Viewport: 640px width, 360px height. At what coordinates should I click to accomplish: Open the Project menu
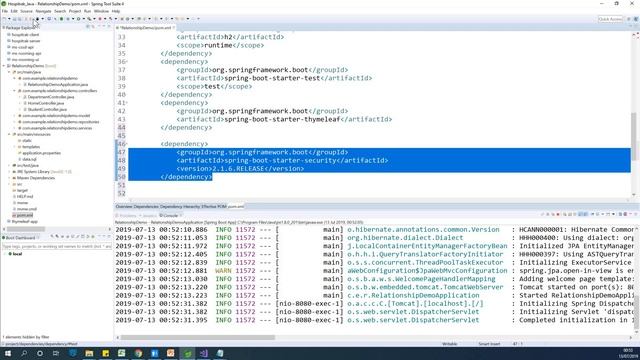[75, 11]
